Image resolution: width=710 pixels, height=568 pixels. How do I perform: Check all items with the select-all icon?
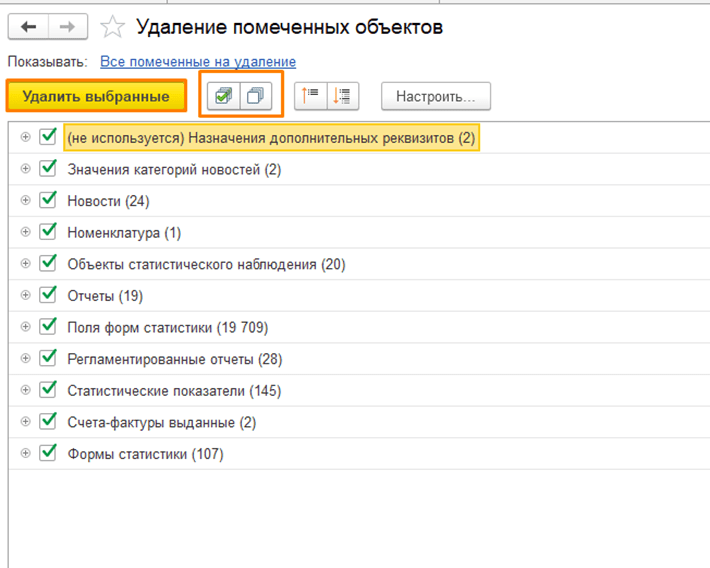(x=225, y=97)
